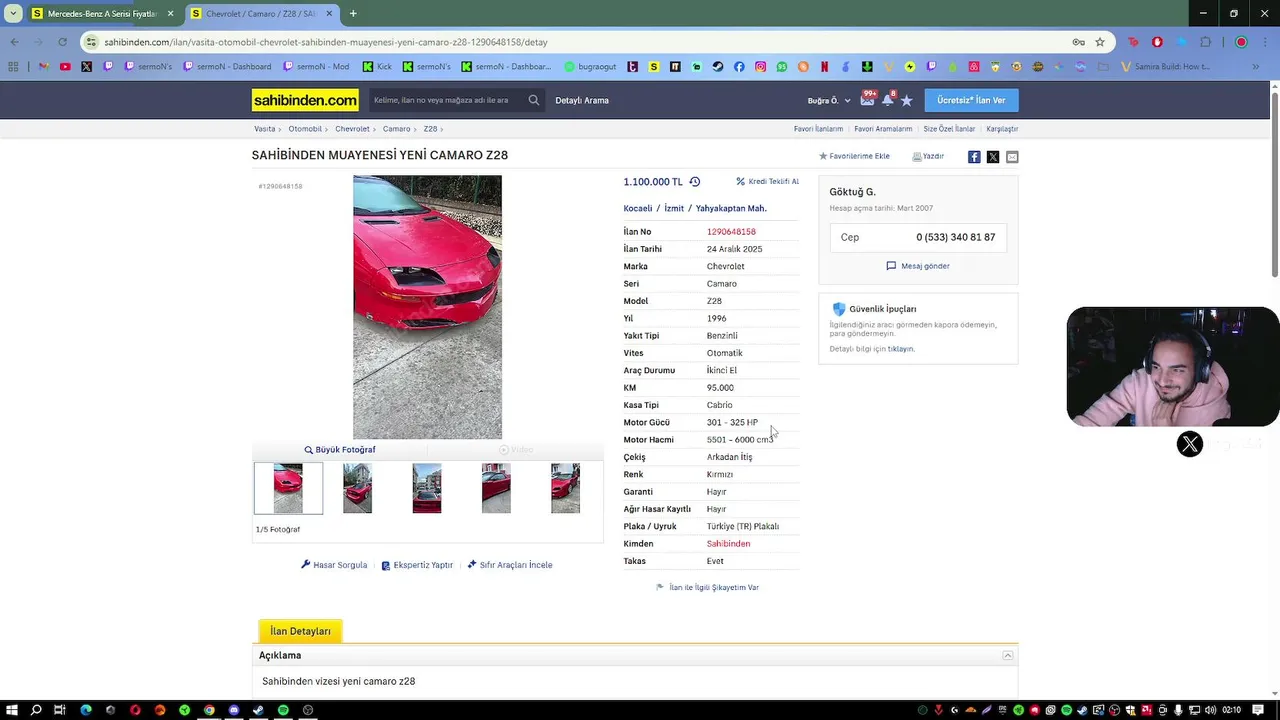The image size is (1280, 720).
Task: Click the page vertical scrollbar
Action: click(x=1275, y=185)
